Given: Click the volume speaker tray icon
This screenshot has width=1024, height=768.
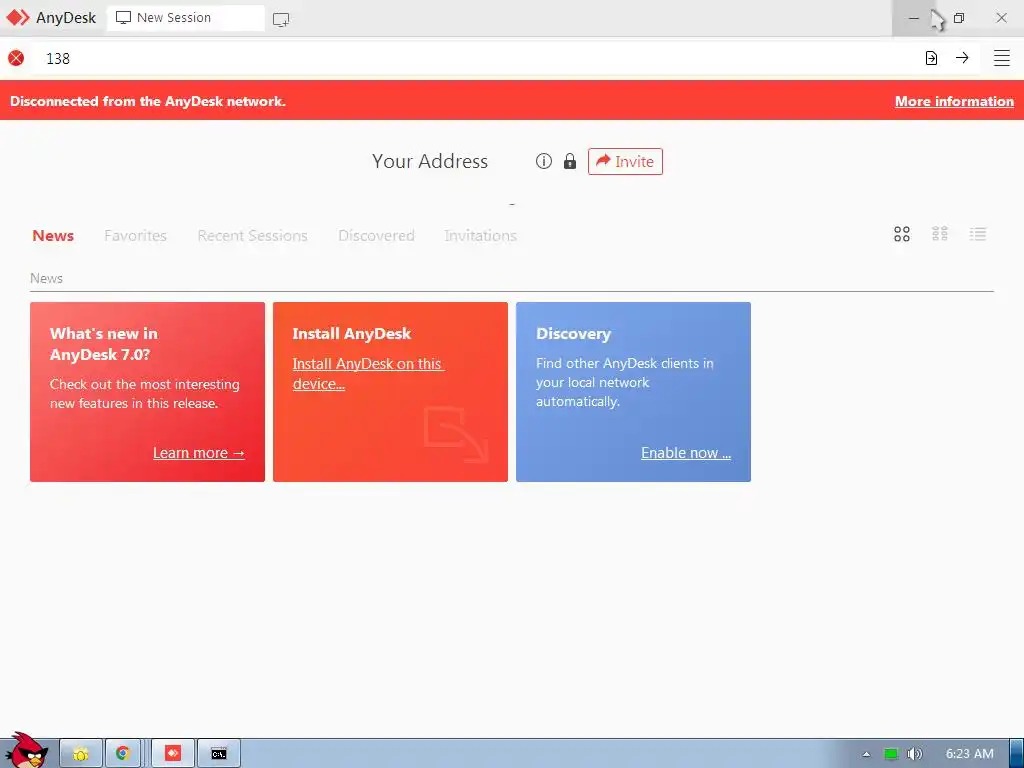Looking at the screenshot, I should (x=915, y=754).
